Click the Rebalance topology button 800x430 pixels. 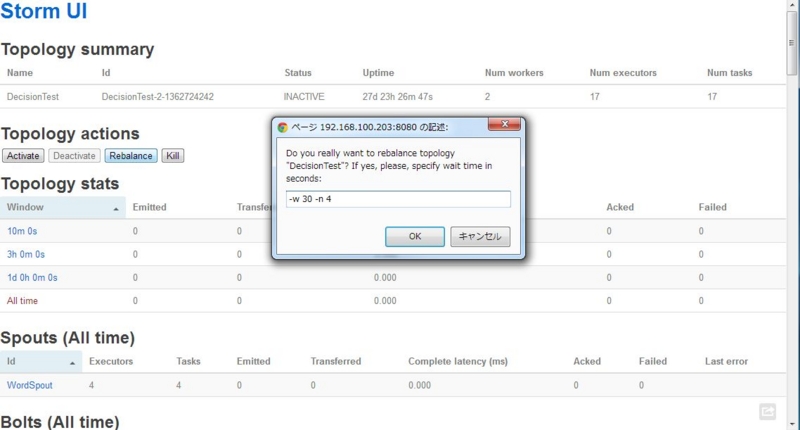131,156
